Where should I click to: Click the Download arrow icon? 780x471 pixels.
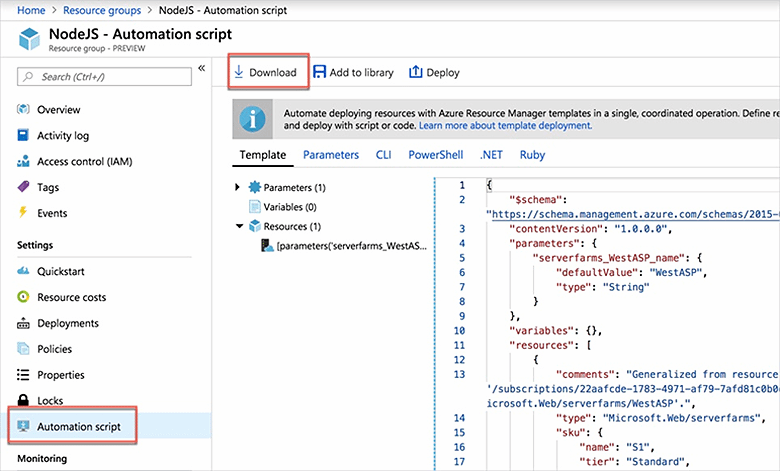pyautogui.click(x=239, y=72)
